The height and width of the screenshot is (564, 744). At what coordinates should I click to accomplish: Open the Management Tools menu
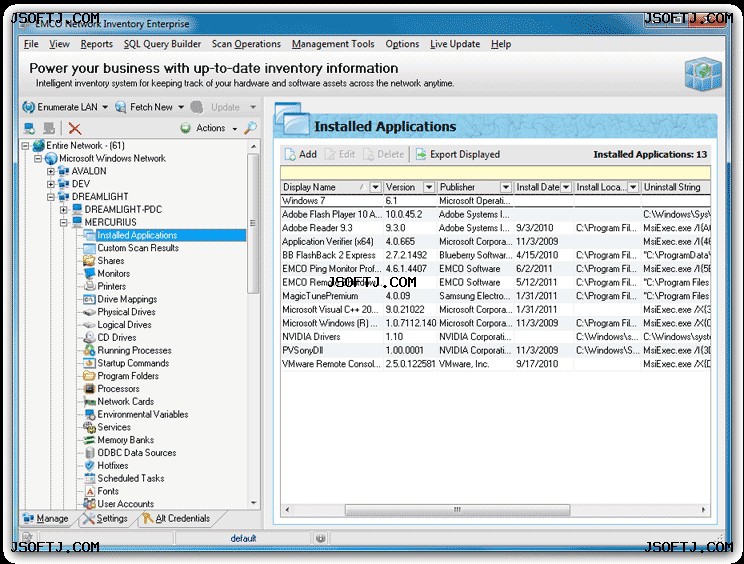(333, 44)
